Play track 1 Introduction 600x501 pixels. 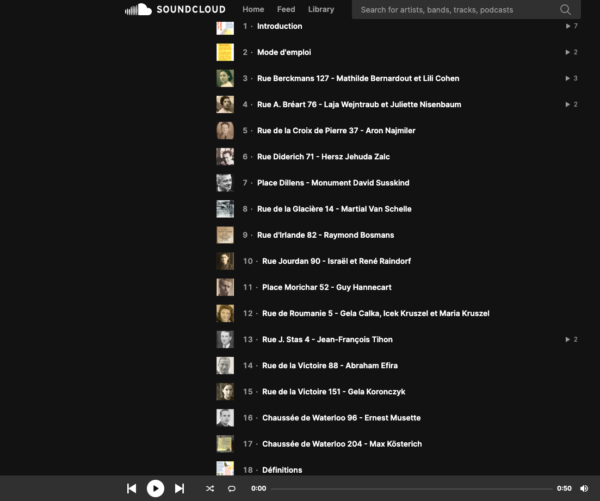279,26
